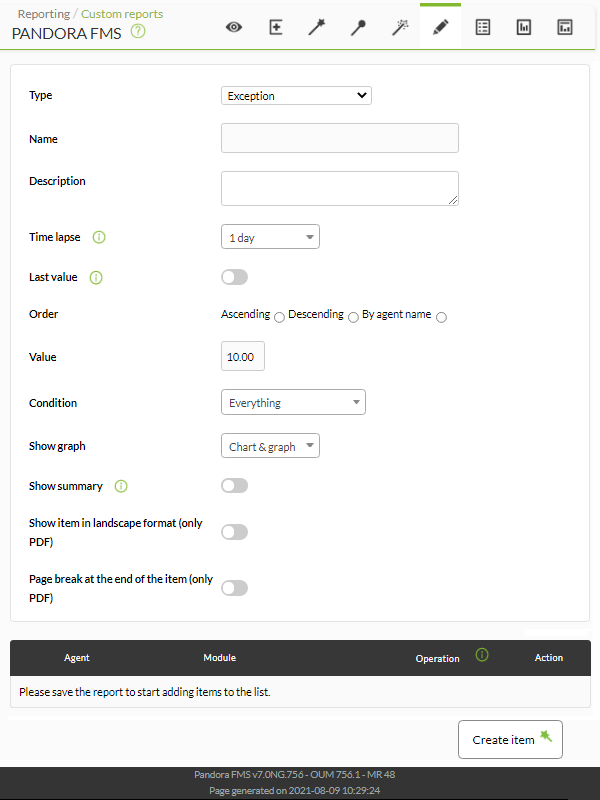Viewport: 600px width, 800px height.
Task: Turn on landscape format PDF switch
Action: coord(235,532)
